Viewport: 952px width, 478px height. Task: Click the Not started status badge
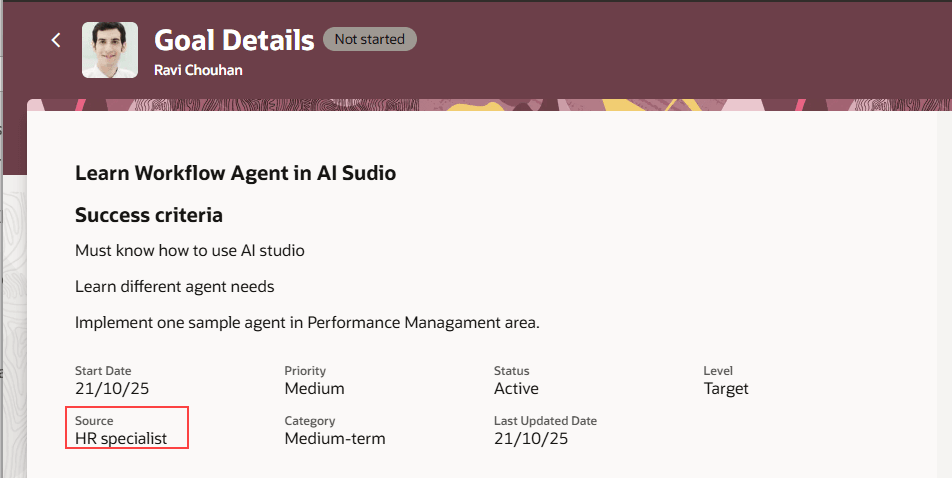(370, 40)
